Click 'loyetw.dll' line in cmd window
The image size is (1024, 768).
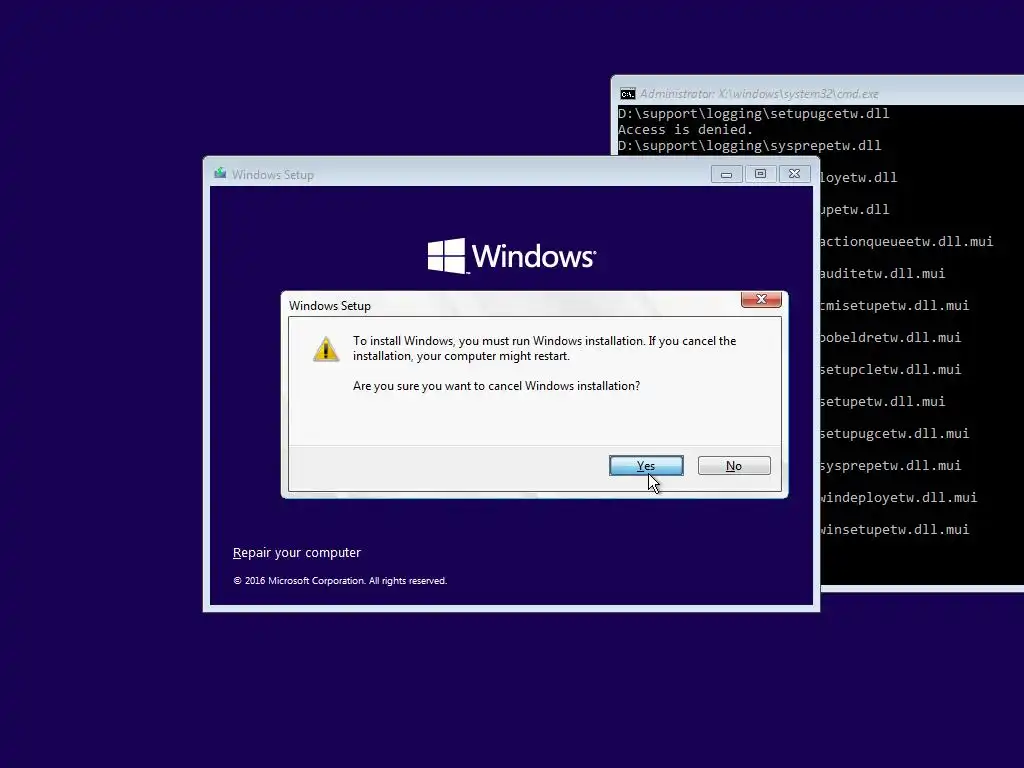859,178
